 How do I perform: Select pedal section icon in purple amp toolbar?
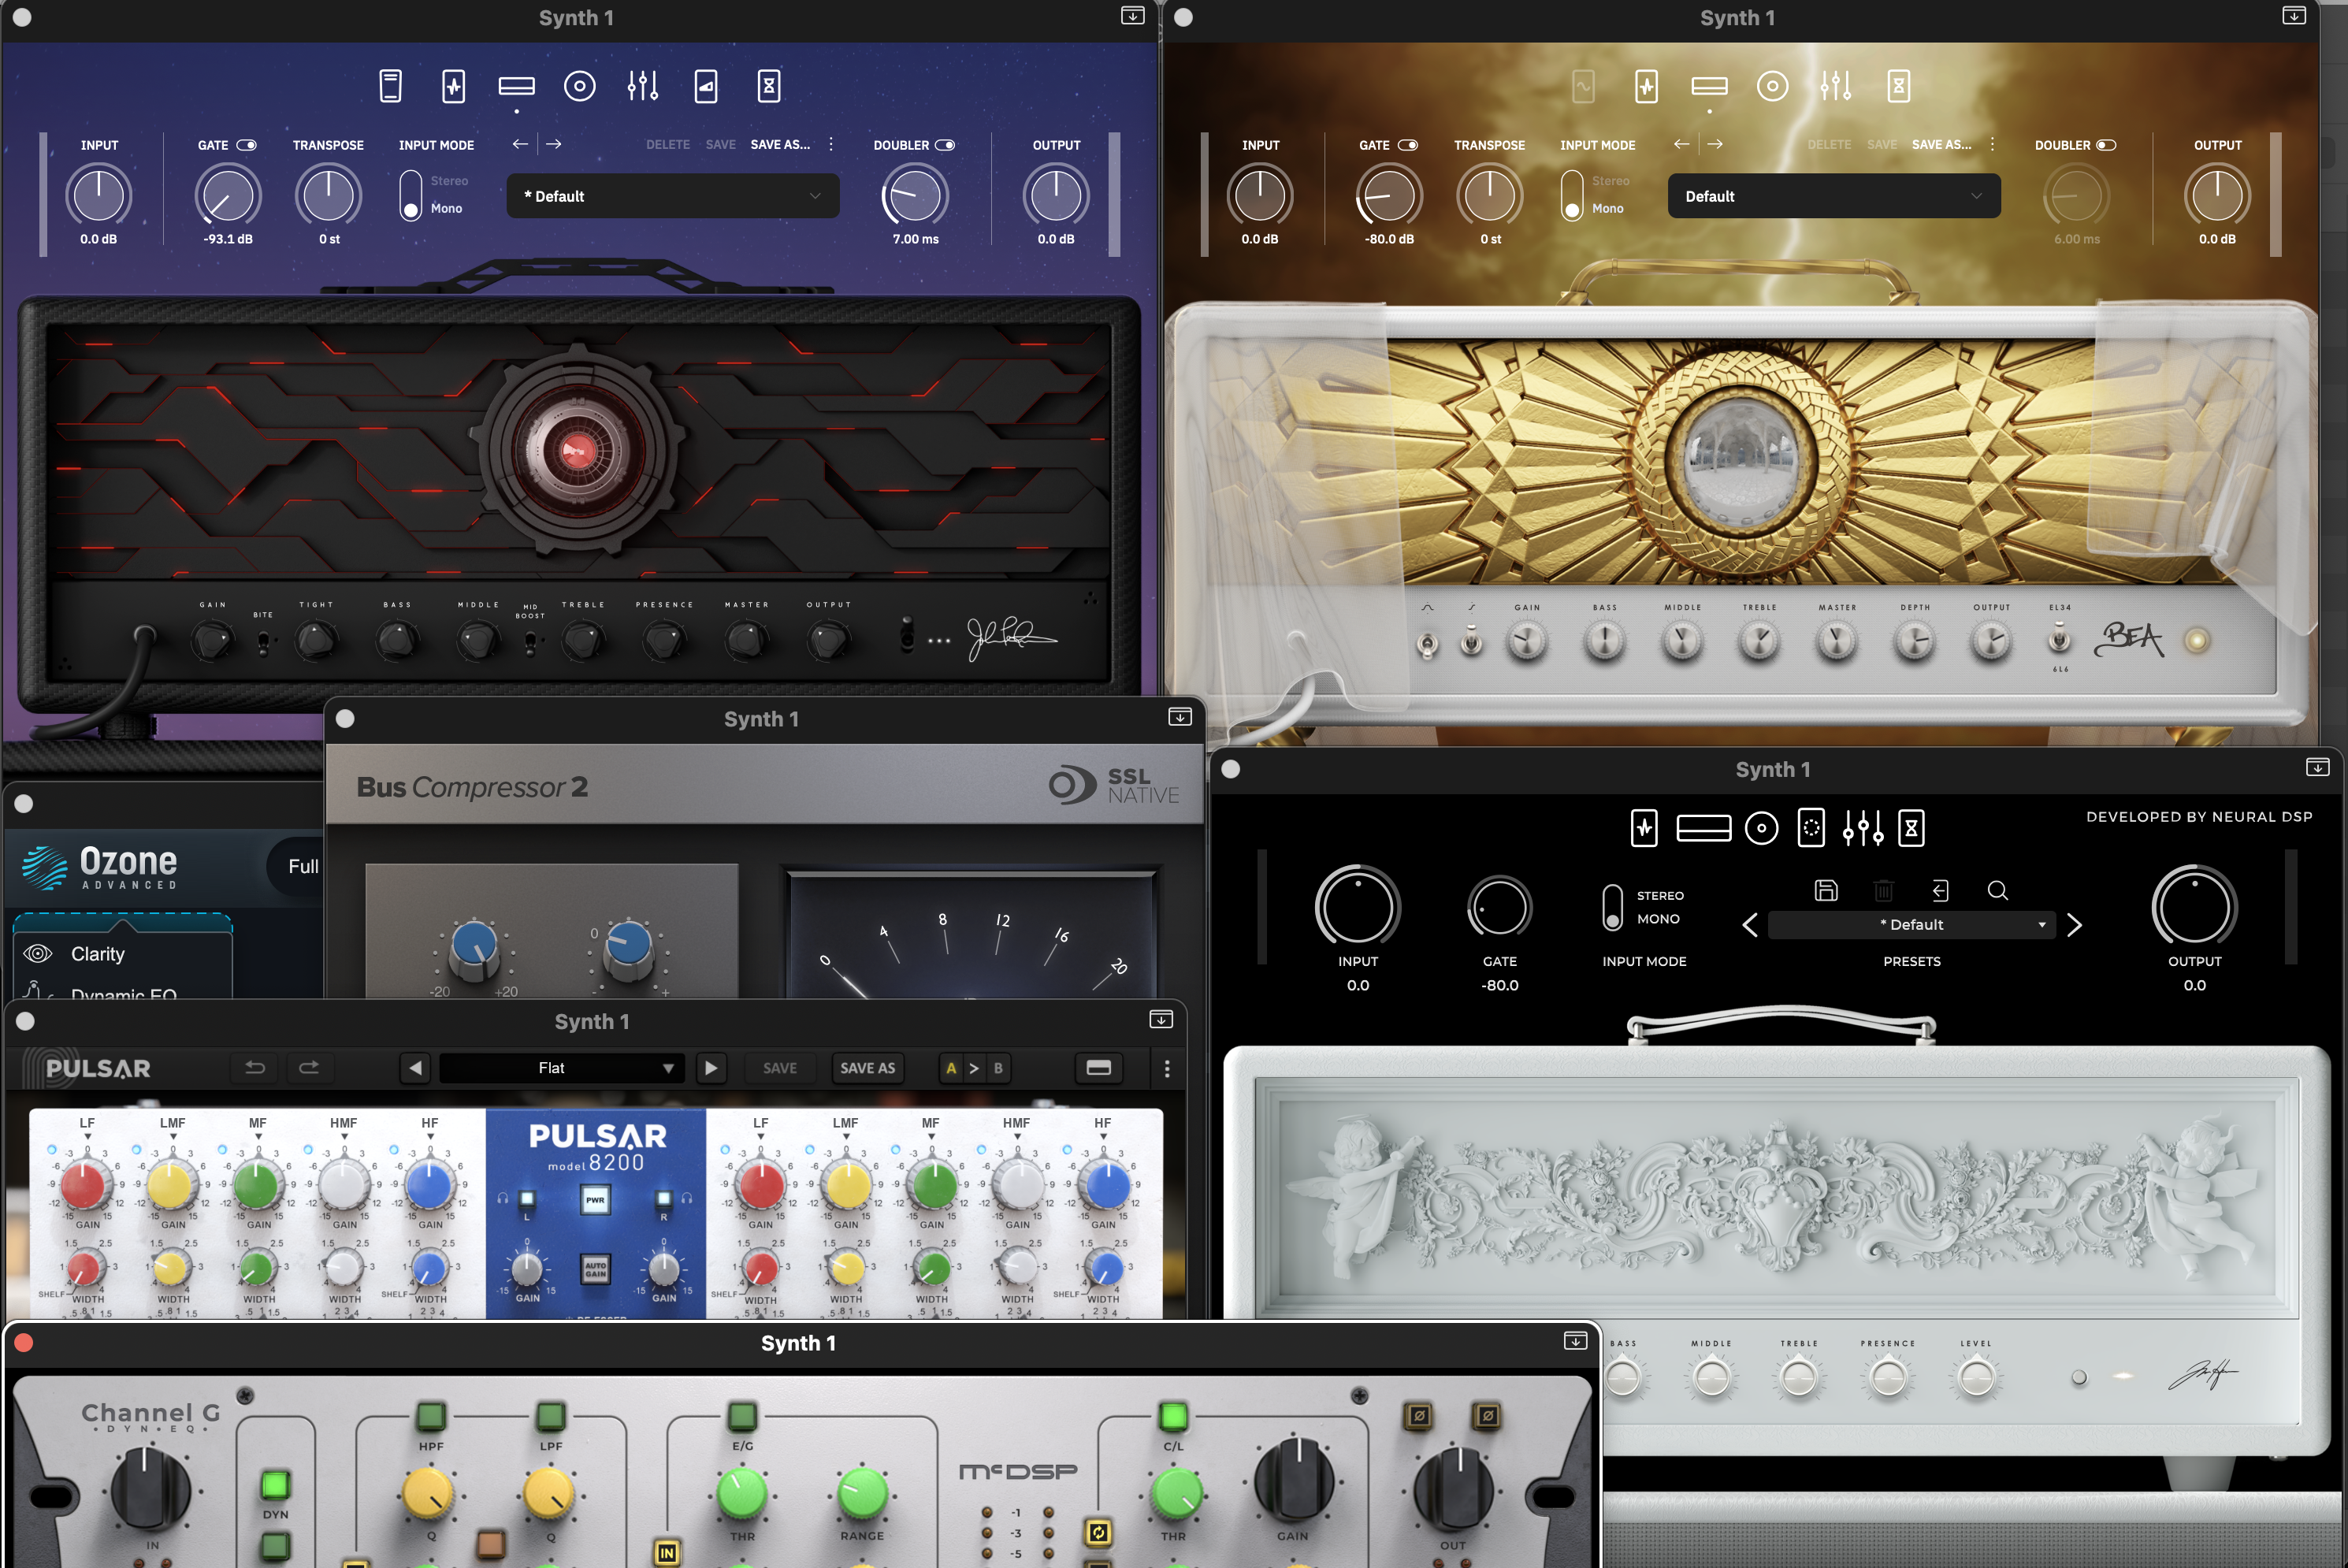click(454, 86)
